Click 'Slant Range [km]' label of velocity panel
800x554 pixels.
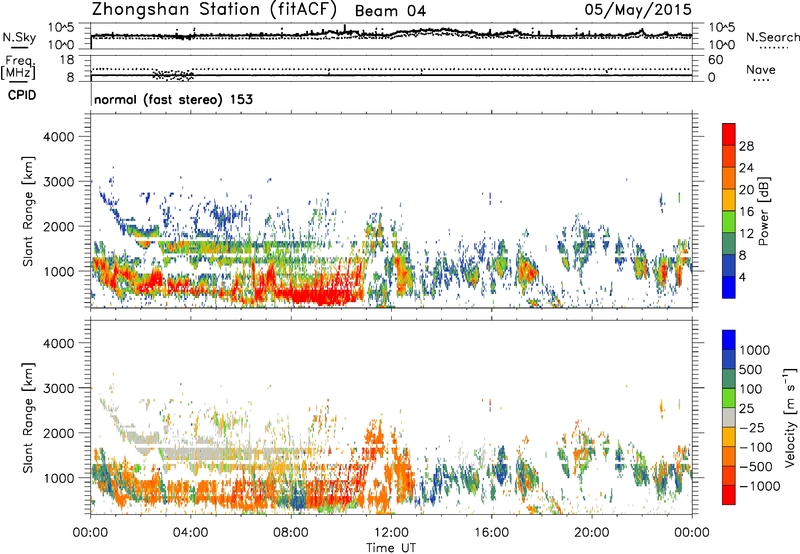(x=28, y=417)
